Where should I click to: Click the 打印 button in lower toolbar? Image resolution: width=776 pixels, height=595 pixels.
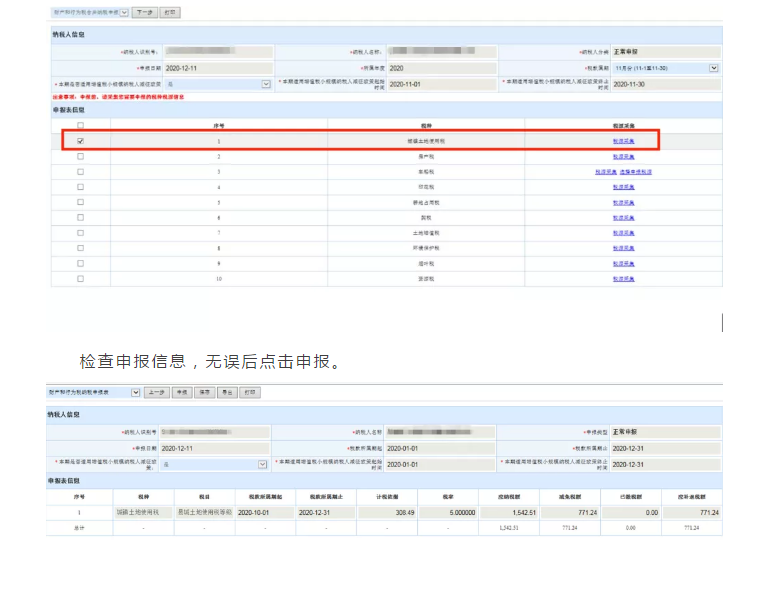point(250,393)
